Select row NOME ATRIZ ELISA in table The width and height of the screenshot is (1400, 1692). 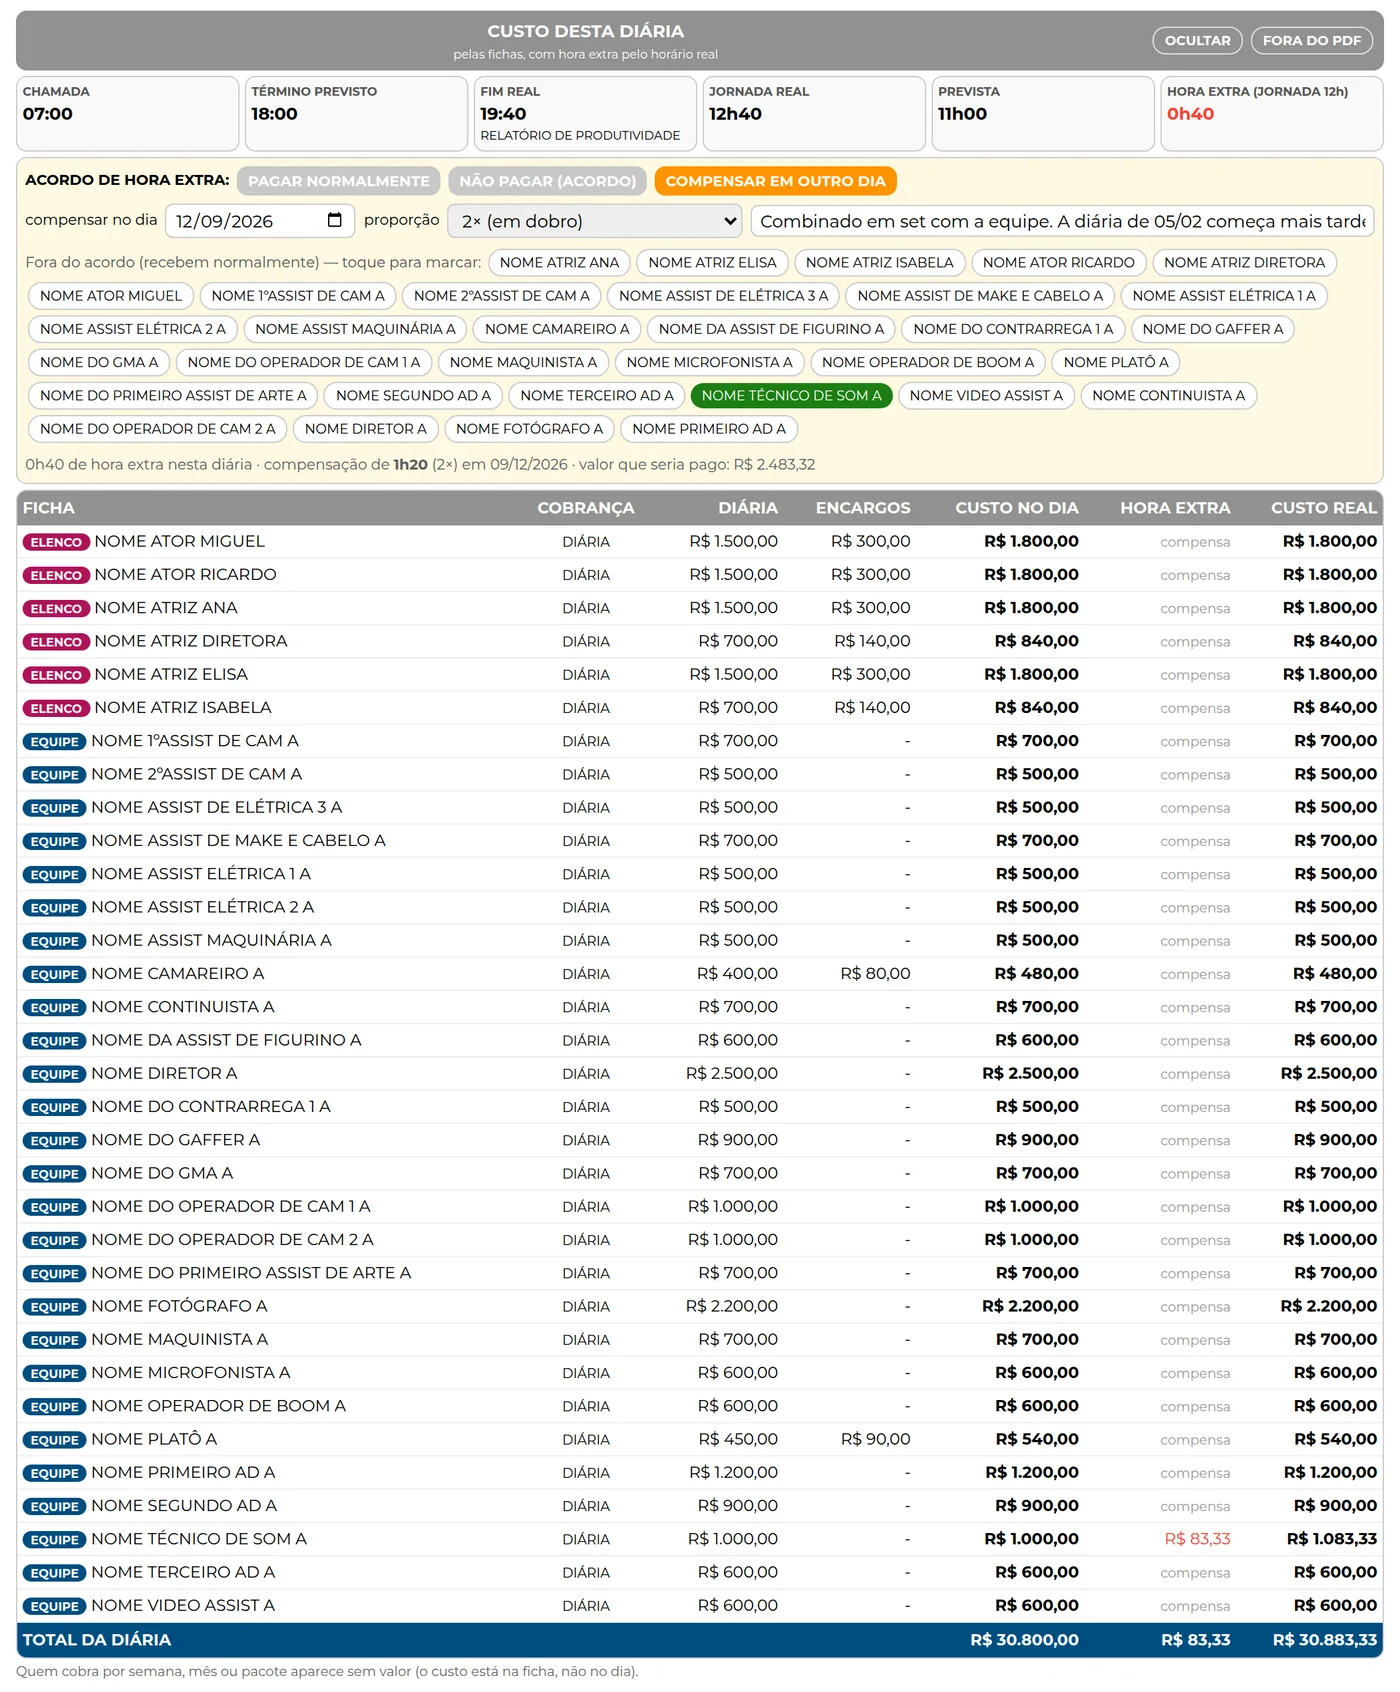[699, 675]
